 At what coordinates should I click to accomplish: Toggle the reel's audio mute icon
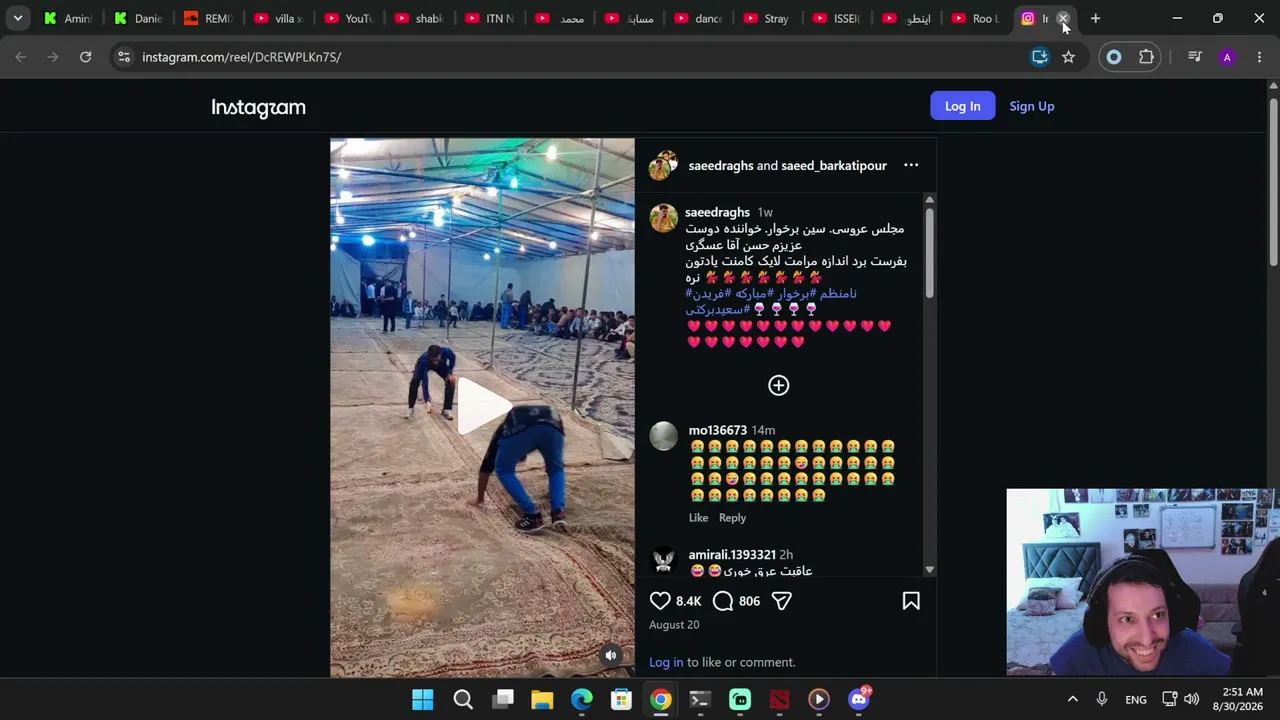point(611,656)
